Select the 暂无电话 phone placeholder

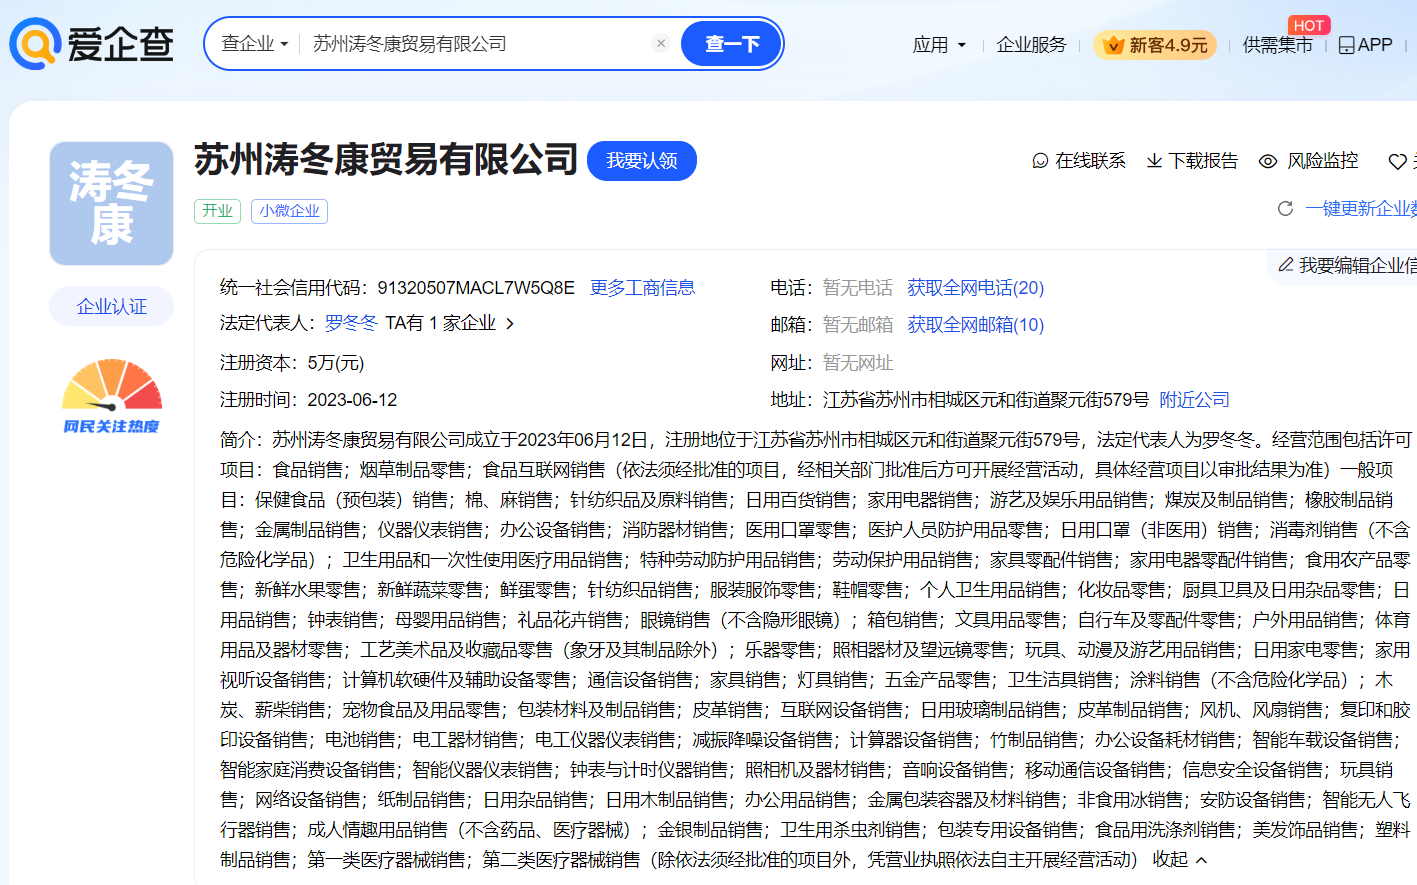coord(858,288)
